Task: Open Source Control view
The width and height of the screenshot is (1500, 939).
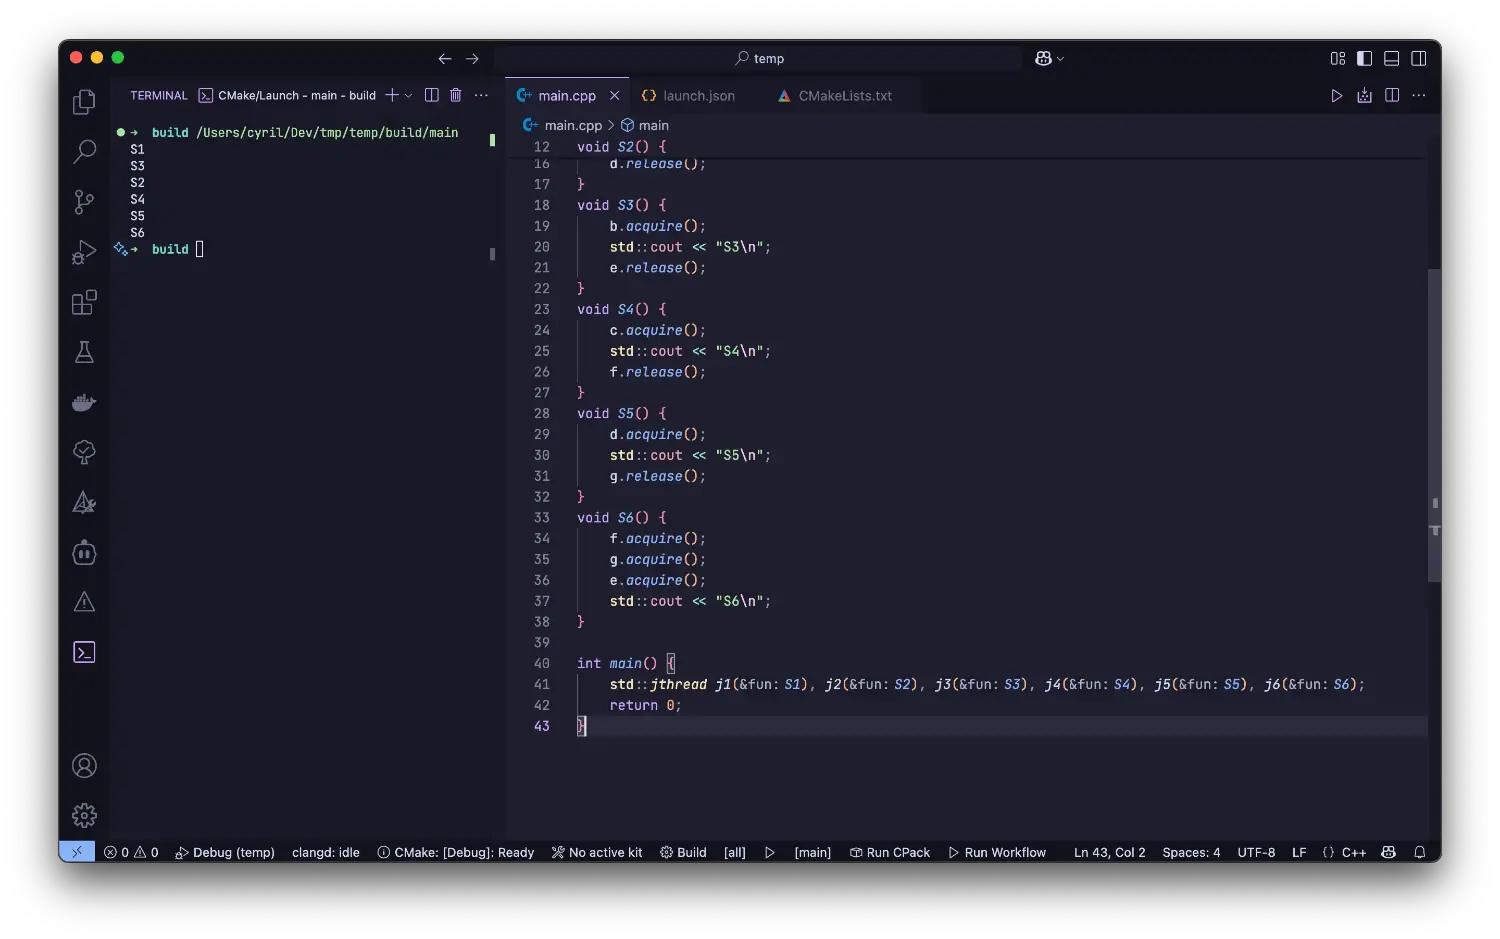Action: coord(85,202)
